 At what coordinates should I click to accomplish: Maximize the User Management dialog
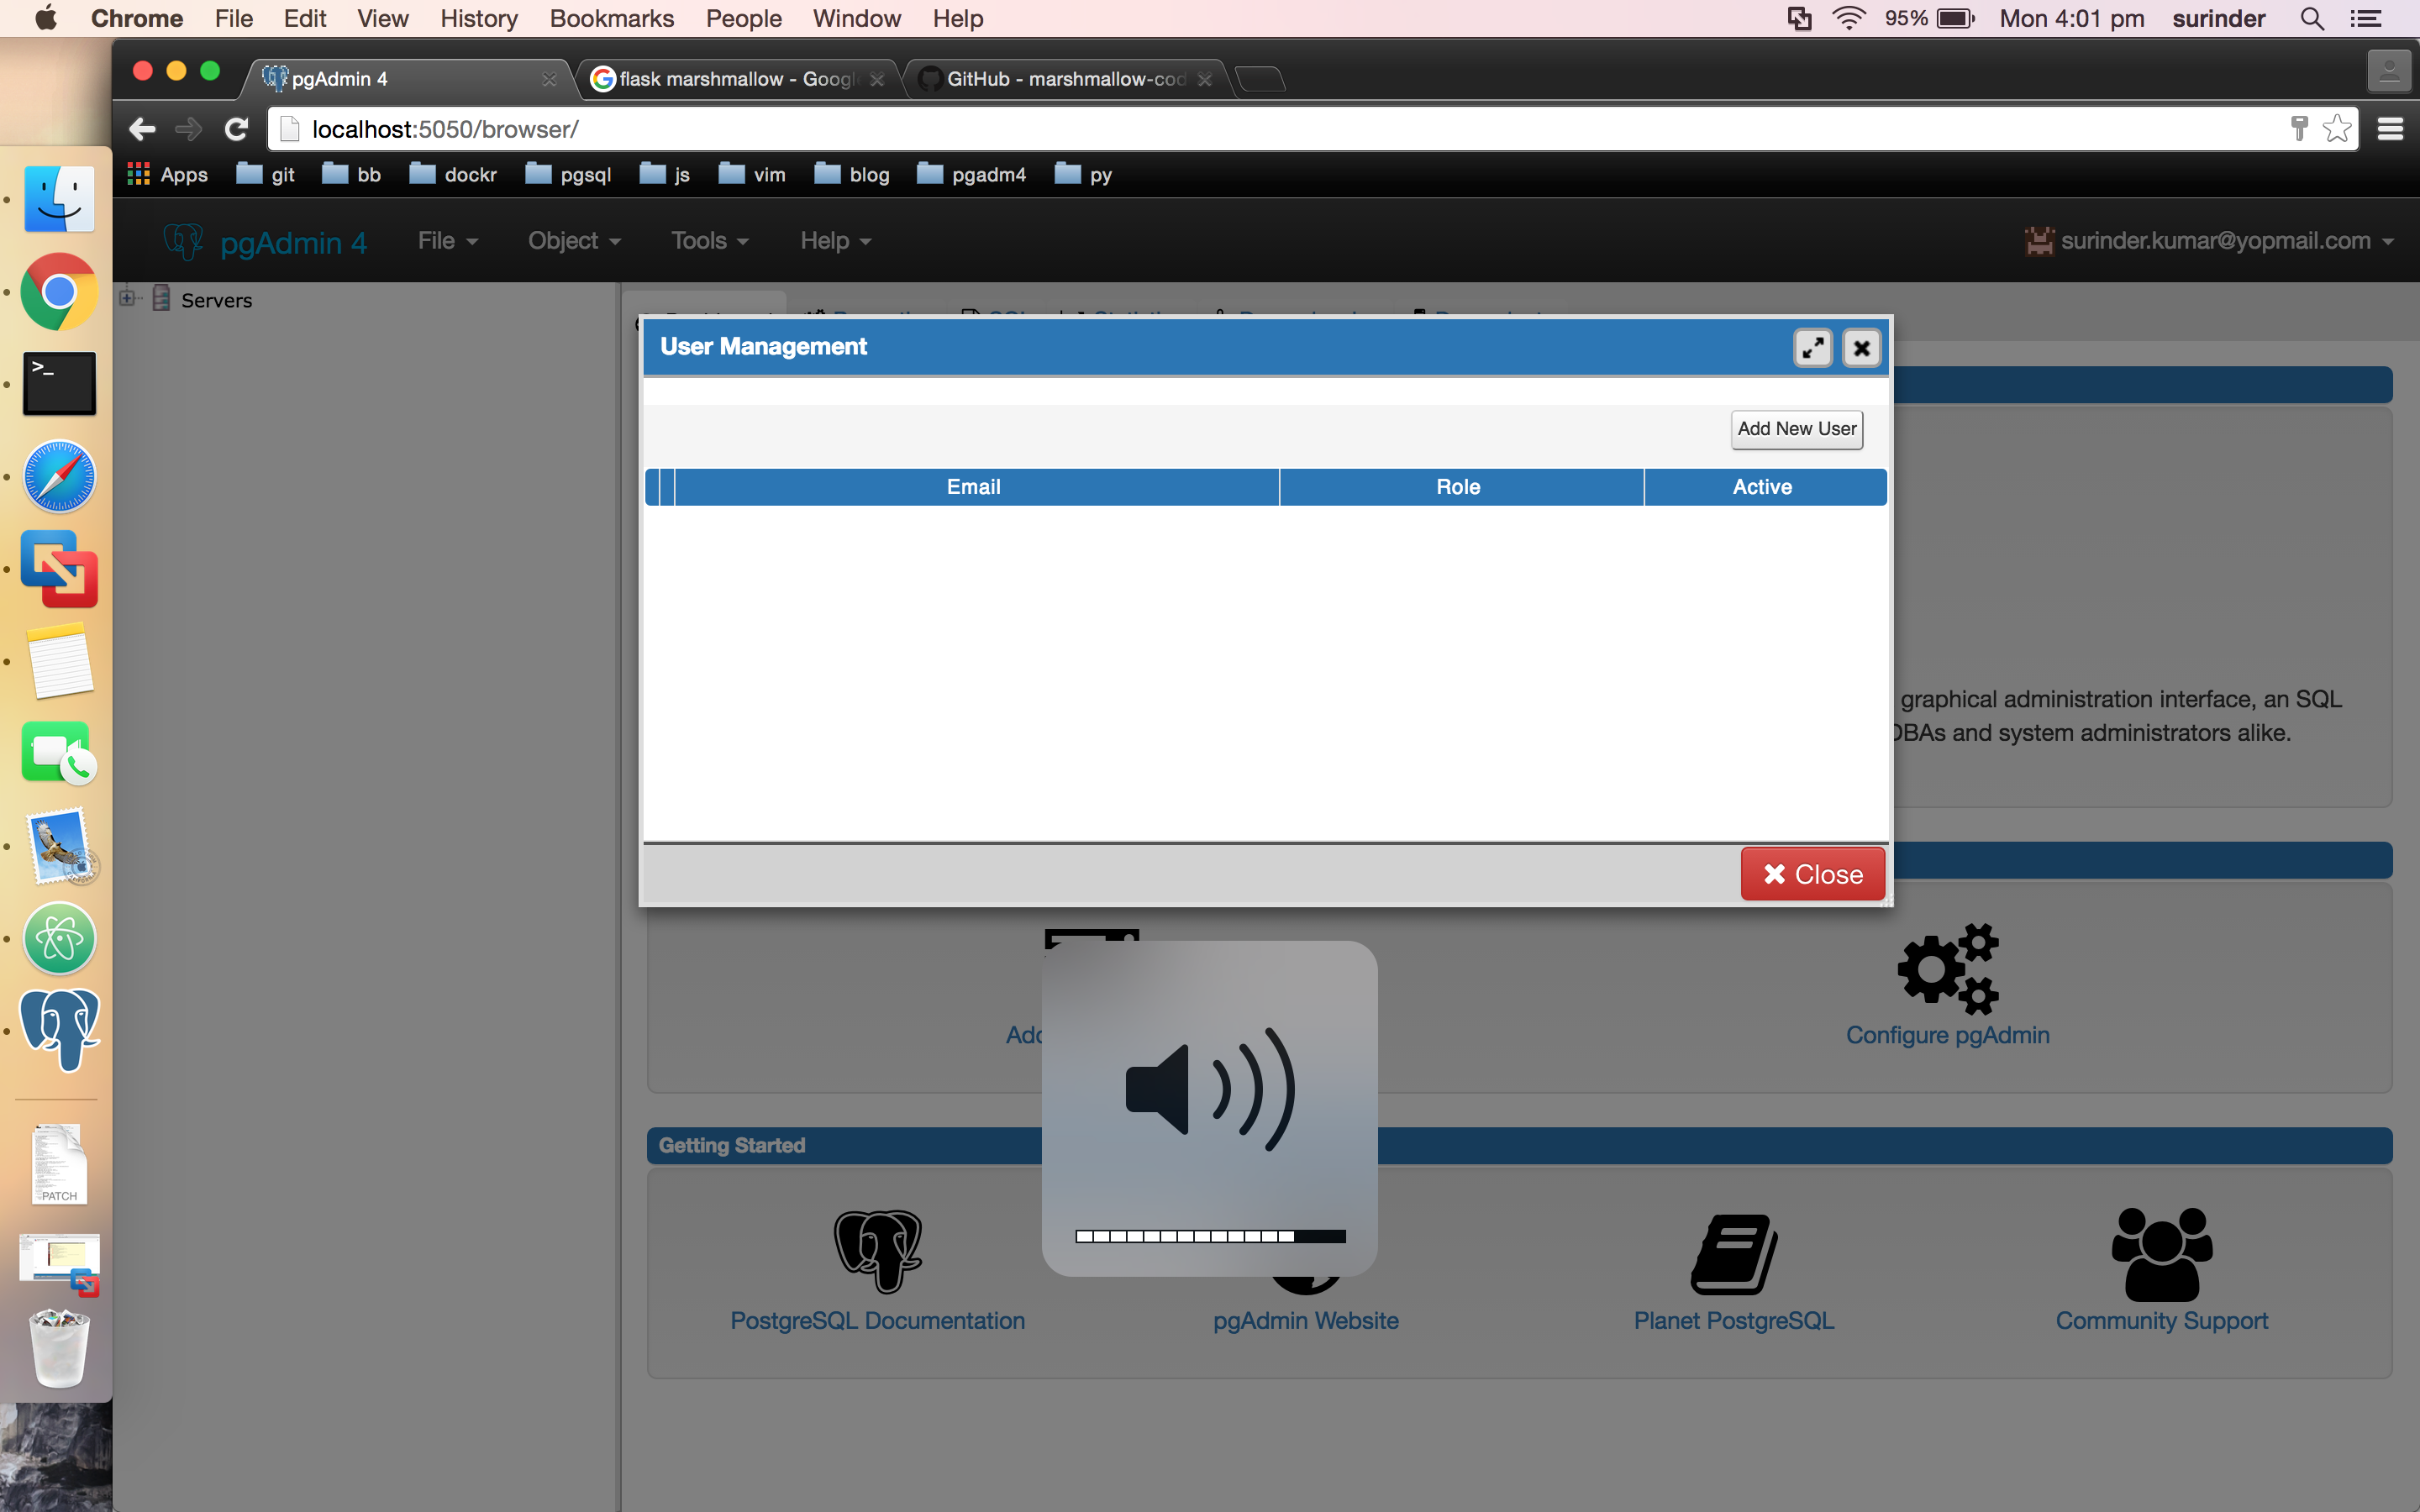tap(1812, 348)
